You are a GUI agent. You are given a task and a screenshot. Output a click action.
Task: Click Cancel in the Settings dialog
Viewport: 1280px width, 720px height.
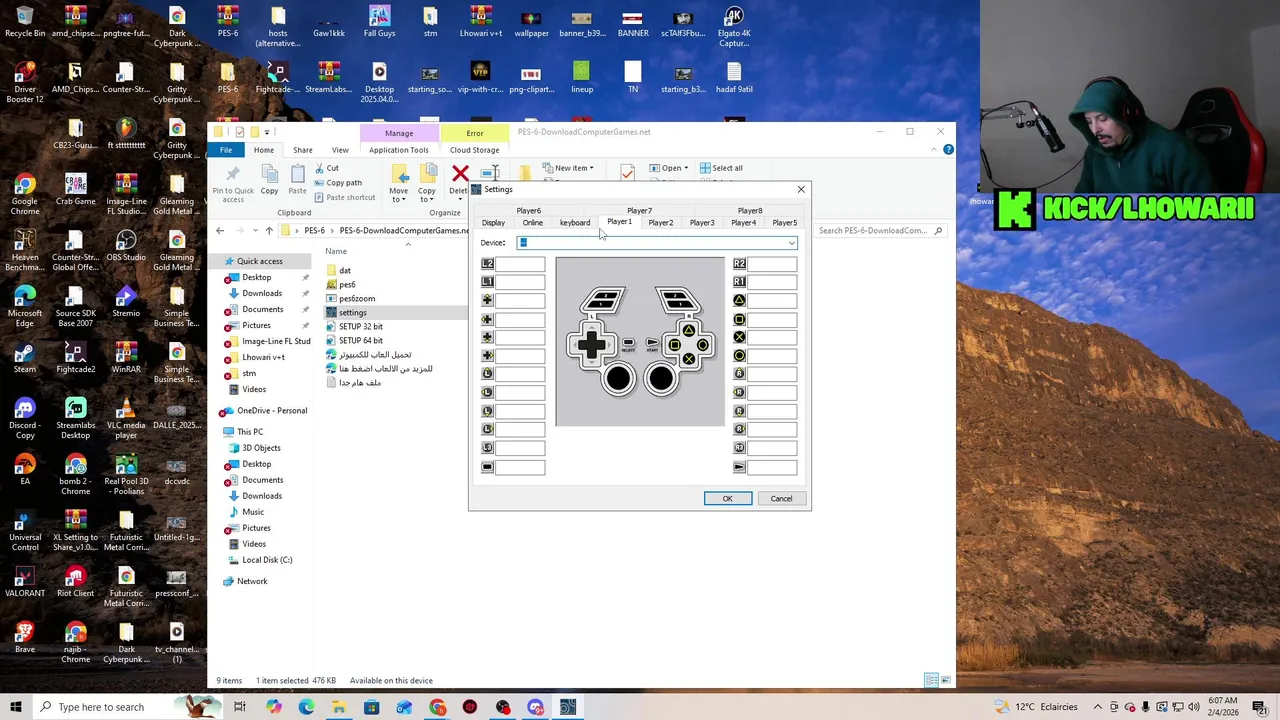[x=781, y=499]
